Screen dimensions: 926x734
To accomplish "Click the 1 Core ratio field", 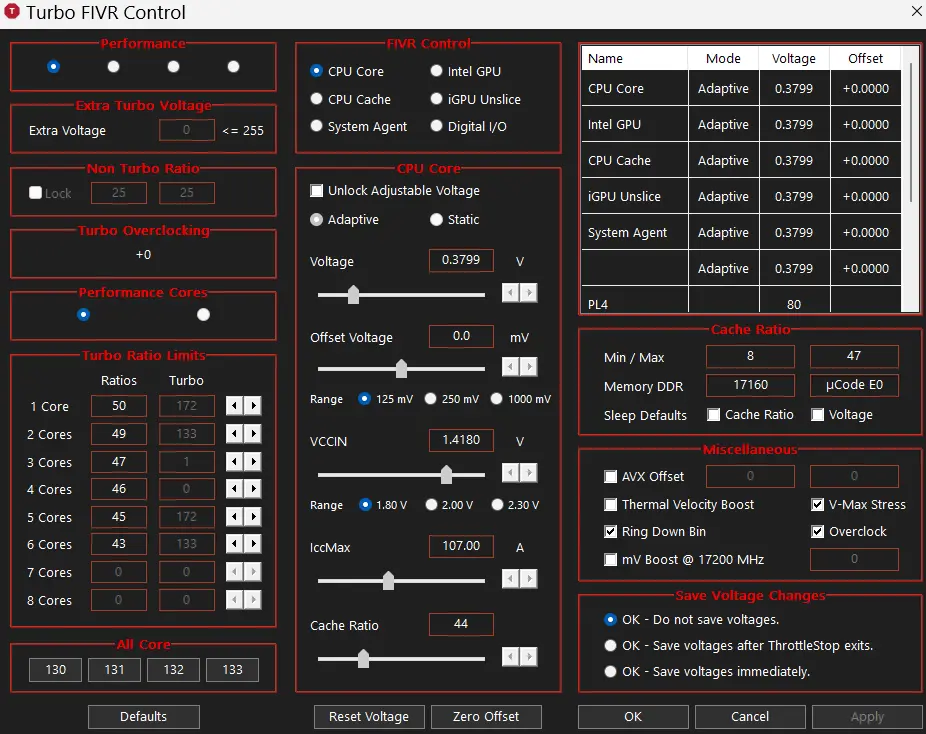I will [119, 406].
